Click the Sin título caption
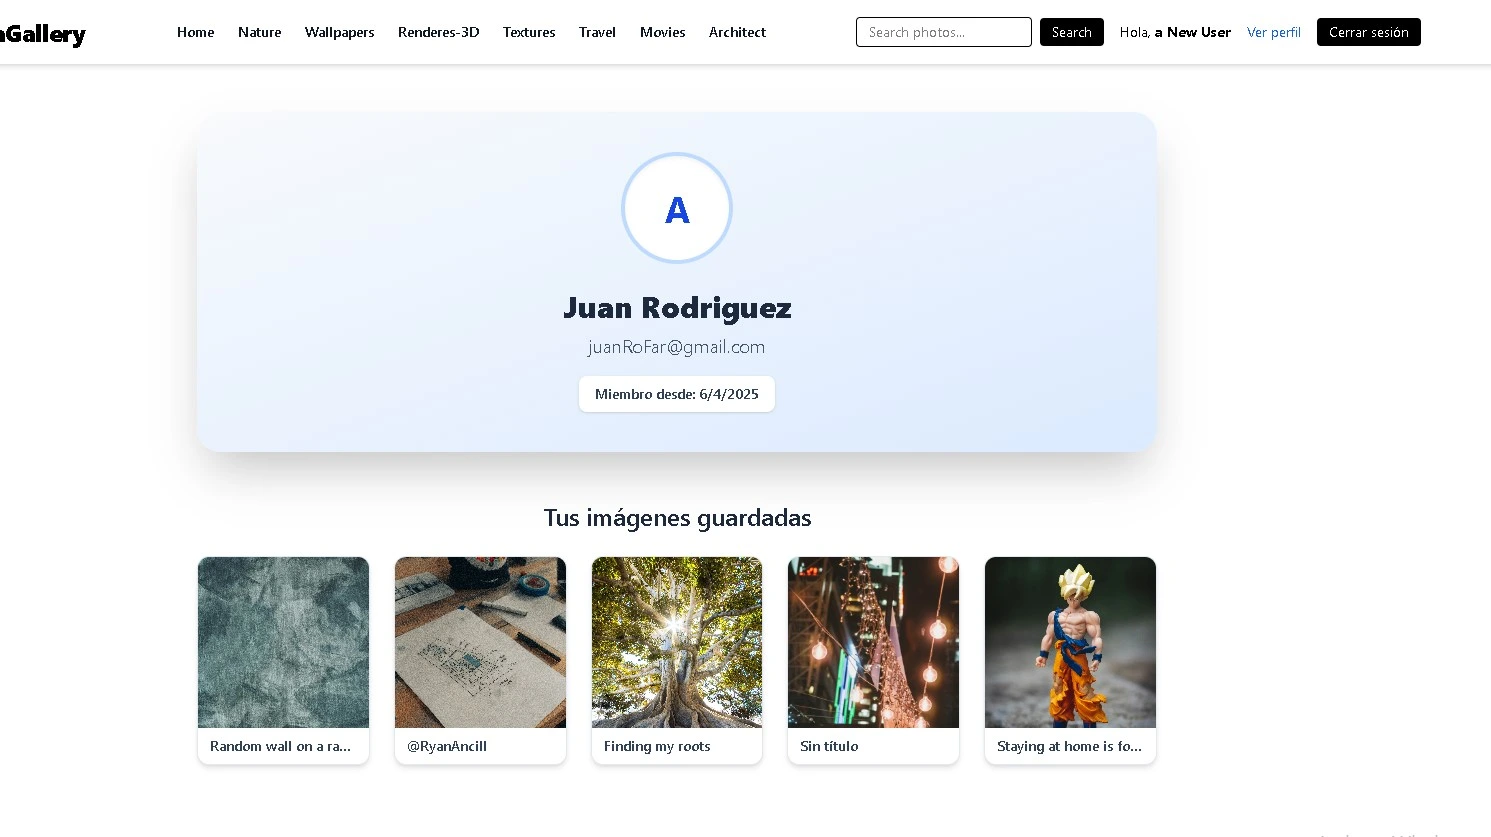1491x837 pixels. coord(829,746)
